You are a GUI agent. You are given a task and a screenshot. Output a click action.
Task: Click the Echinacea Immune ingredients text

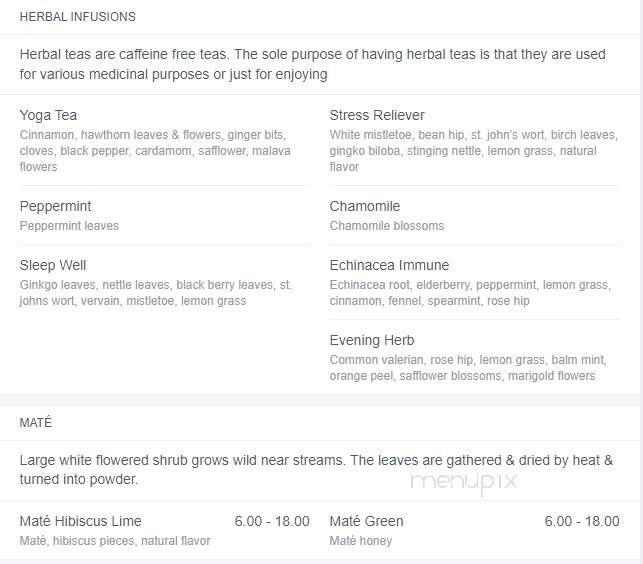pyautogui.click(x=470, y=293)
